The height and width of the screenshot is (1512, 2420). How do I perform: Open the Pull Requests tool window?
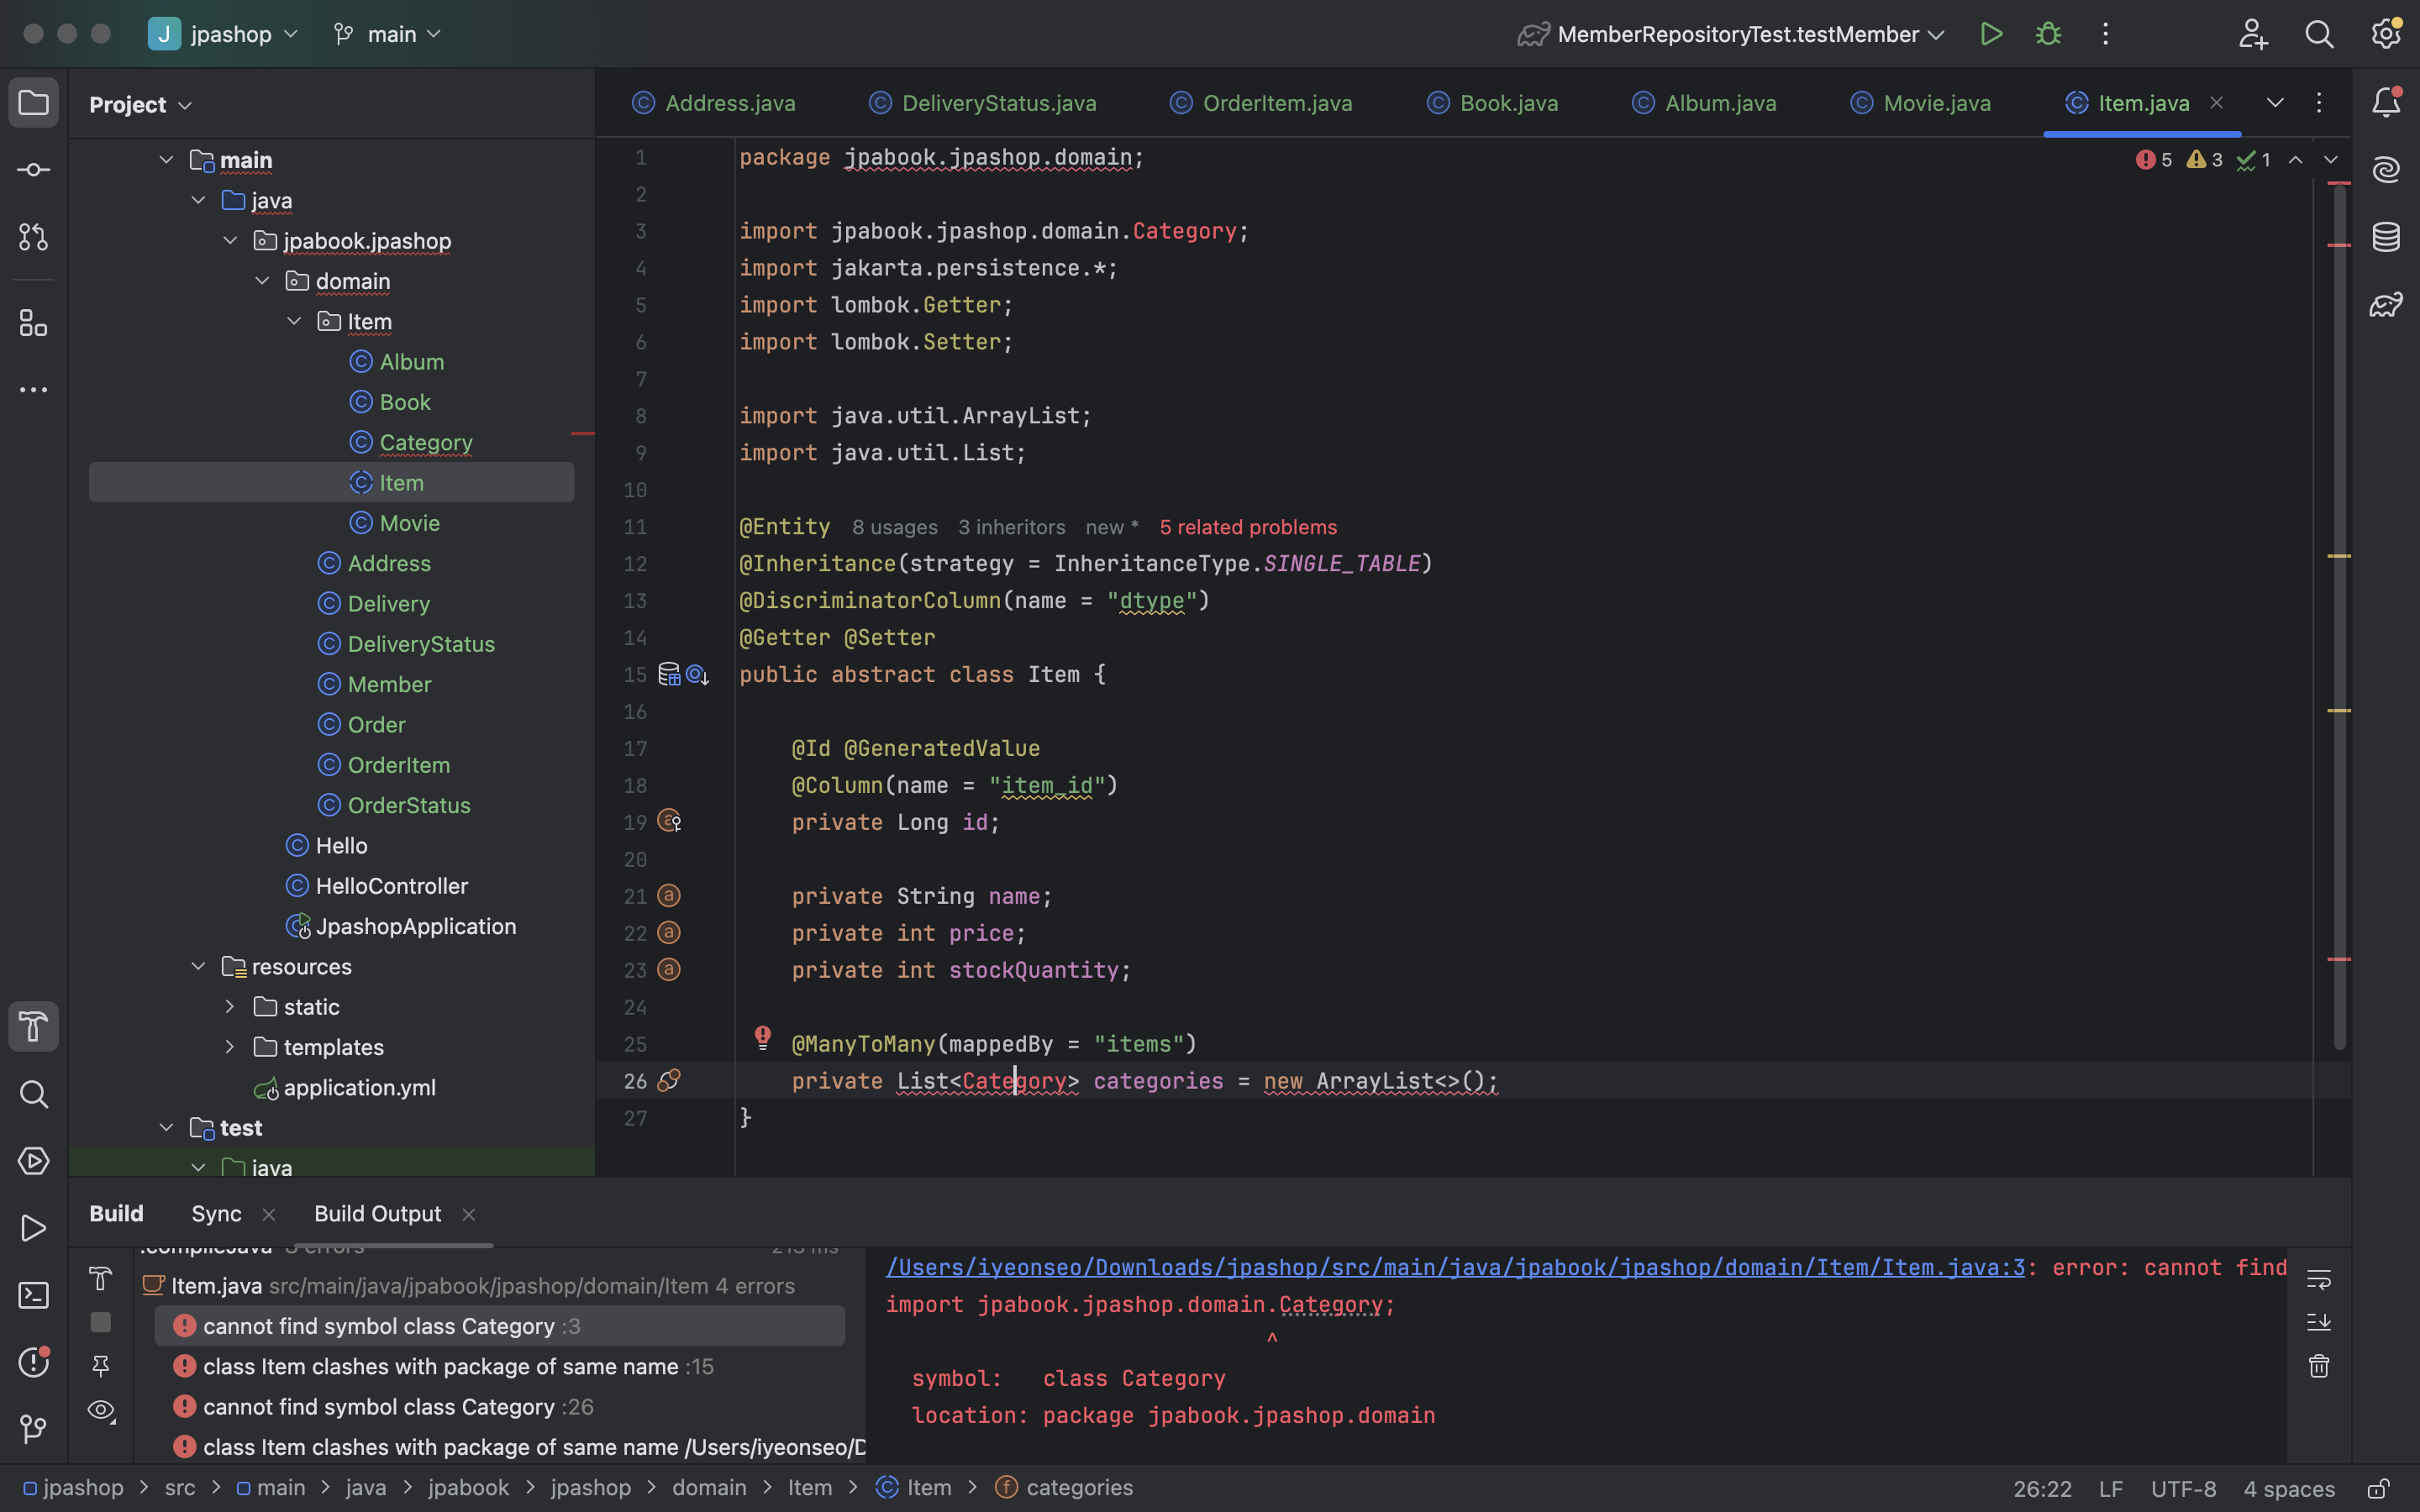pos(33,237)
